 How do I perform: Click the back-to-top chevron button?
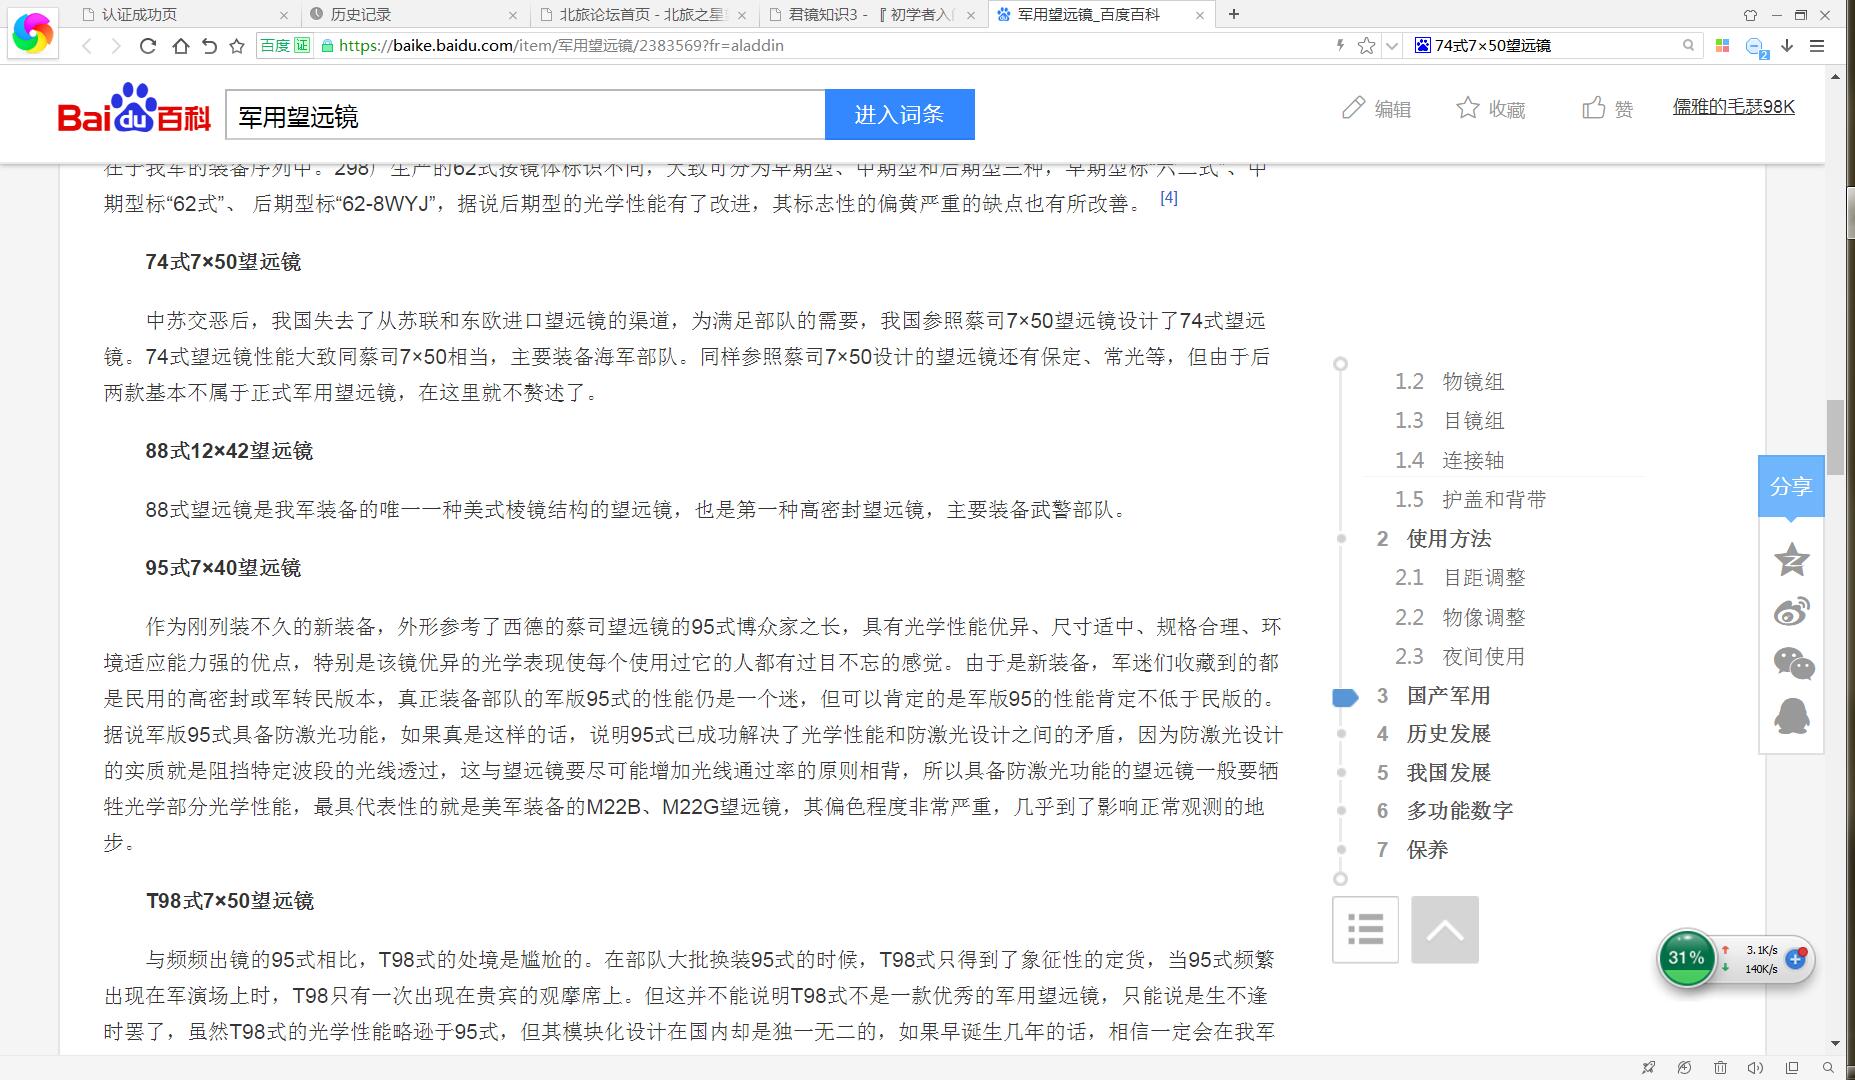tap(1445, 930)
